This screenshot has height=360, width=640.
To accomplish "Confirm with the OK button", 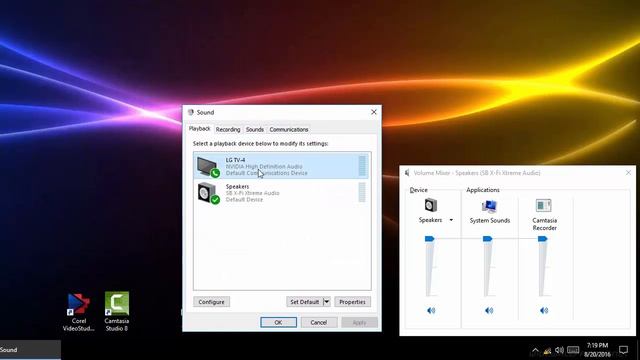I will (x=278, y=322).
